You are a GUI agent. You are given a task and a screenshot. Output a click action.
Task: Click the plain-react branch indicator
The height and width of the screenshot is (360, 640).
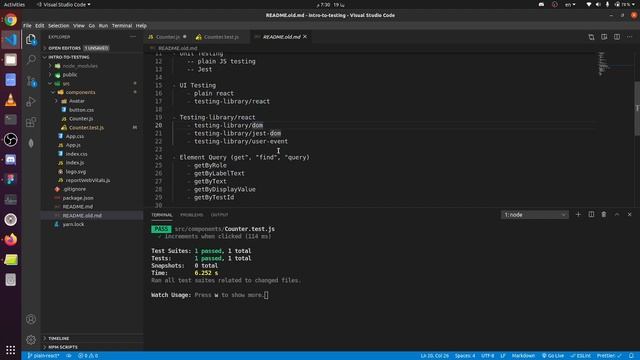click(x=43, y=356)
